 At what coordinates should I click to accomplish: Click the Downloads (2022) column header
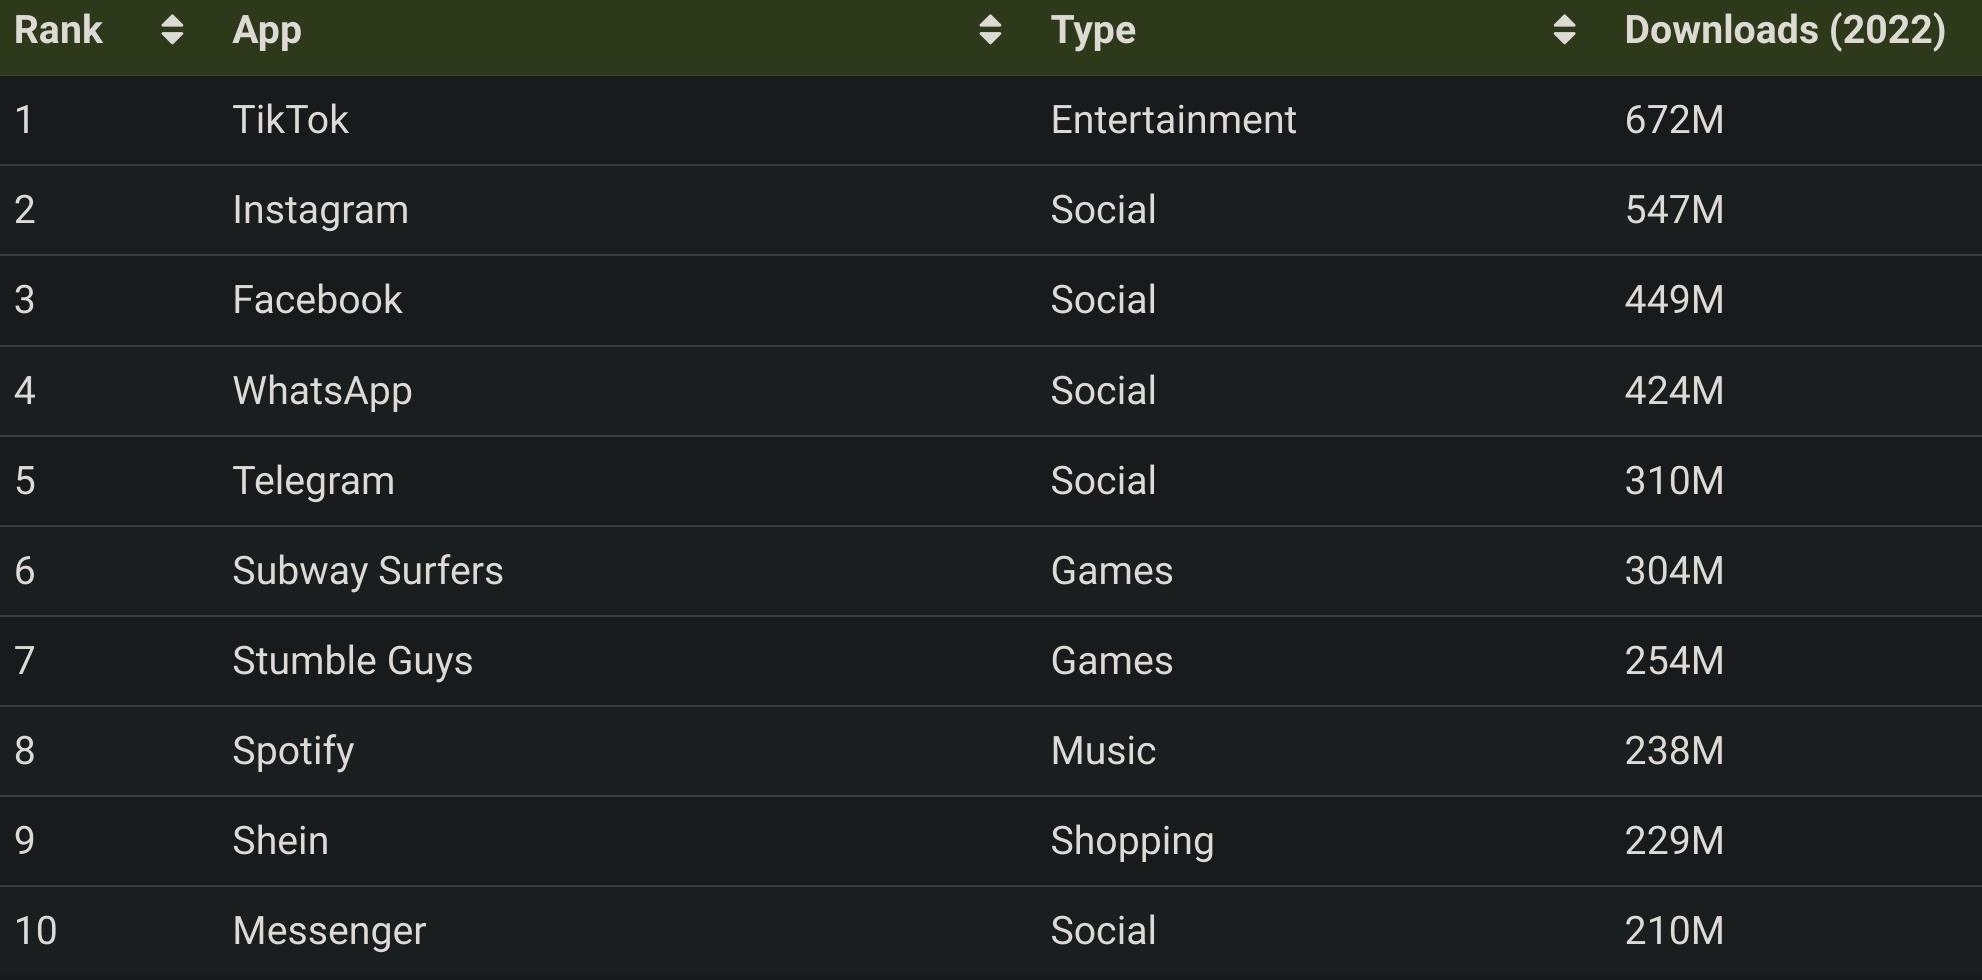(x=1784, y=30)
